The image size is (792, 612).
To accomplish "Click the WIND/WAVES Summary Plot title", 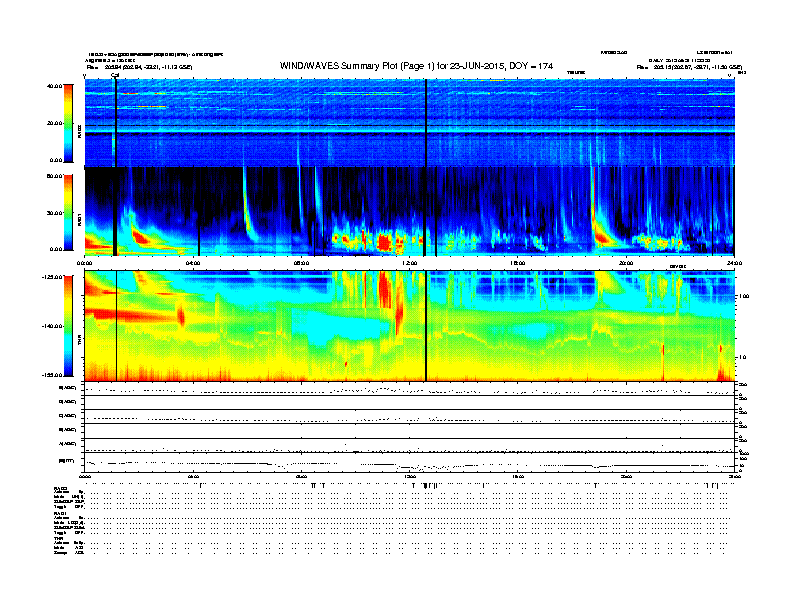I will pyautogui.click(x=416, y=66).
